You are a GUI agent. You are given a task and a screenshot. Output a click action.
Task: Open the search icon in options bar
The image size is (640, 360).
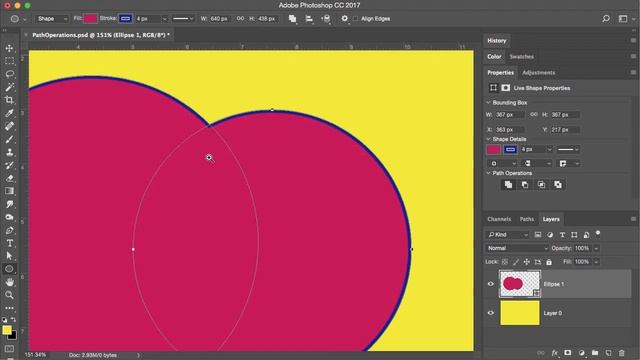(x=606, y=19)
